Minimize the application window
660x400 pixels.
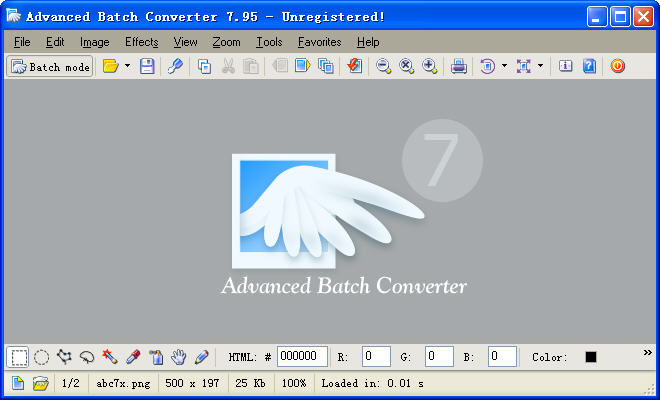(597, 16)
